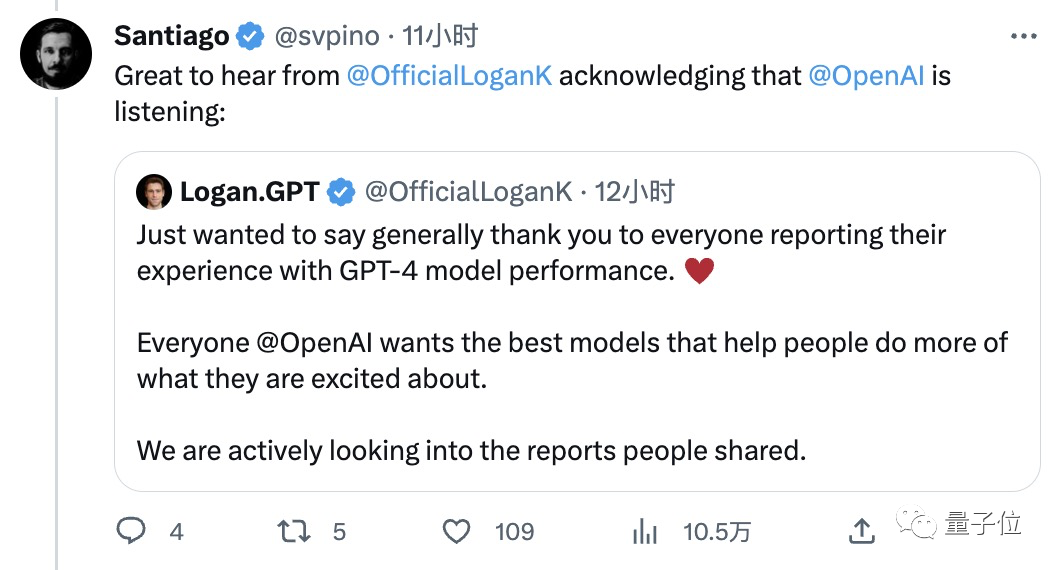Like the tweet with heart icon
Image resolution: width=1056 pixels, height=570 pixels.
(457, 530)
